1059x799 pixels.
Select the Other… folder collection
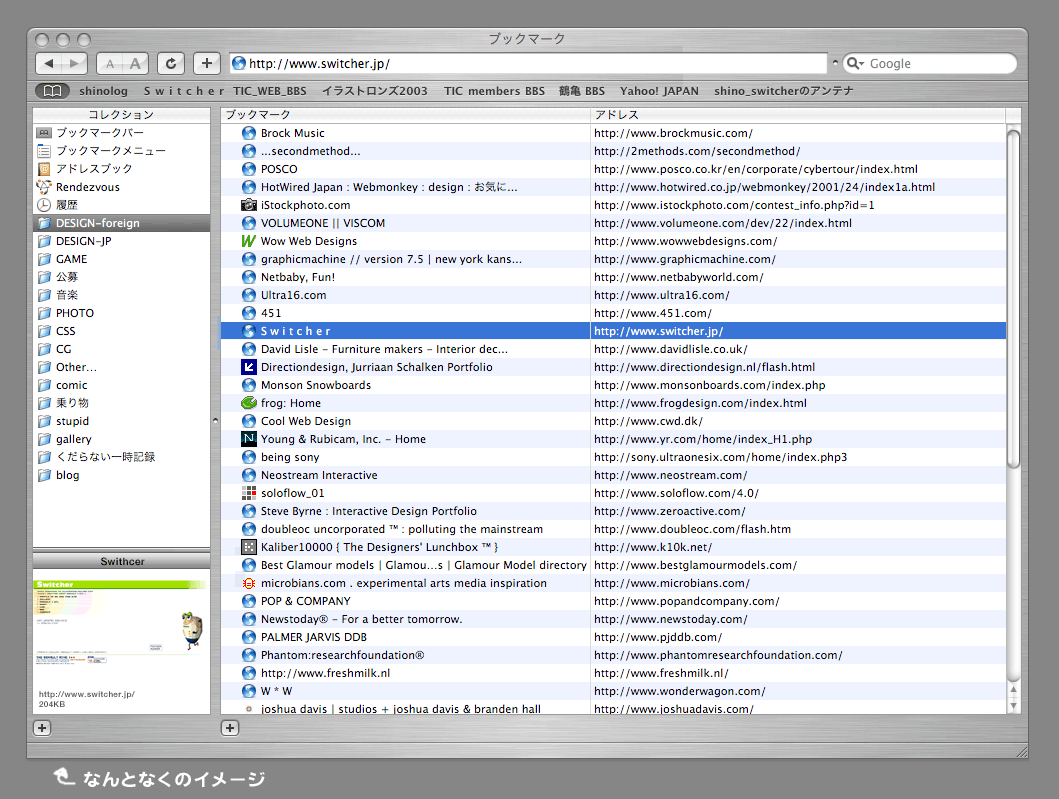click(x=122, y=367)
